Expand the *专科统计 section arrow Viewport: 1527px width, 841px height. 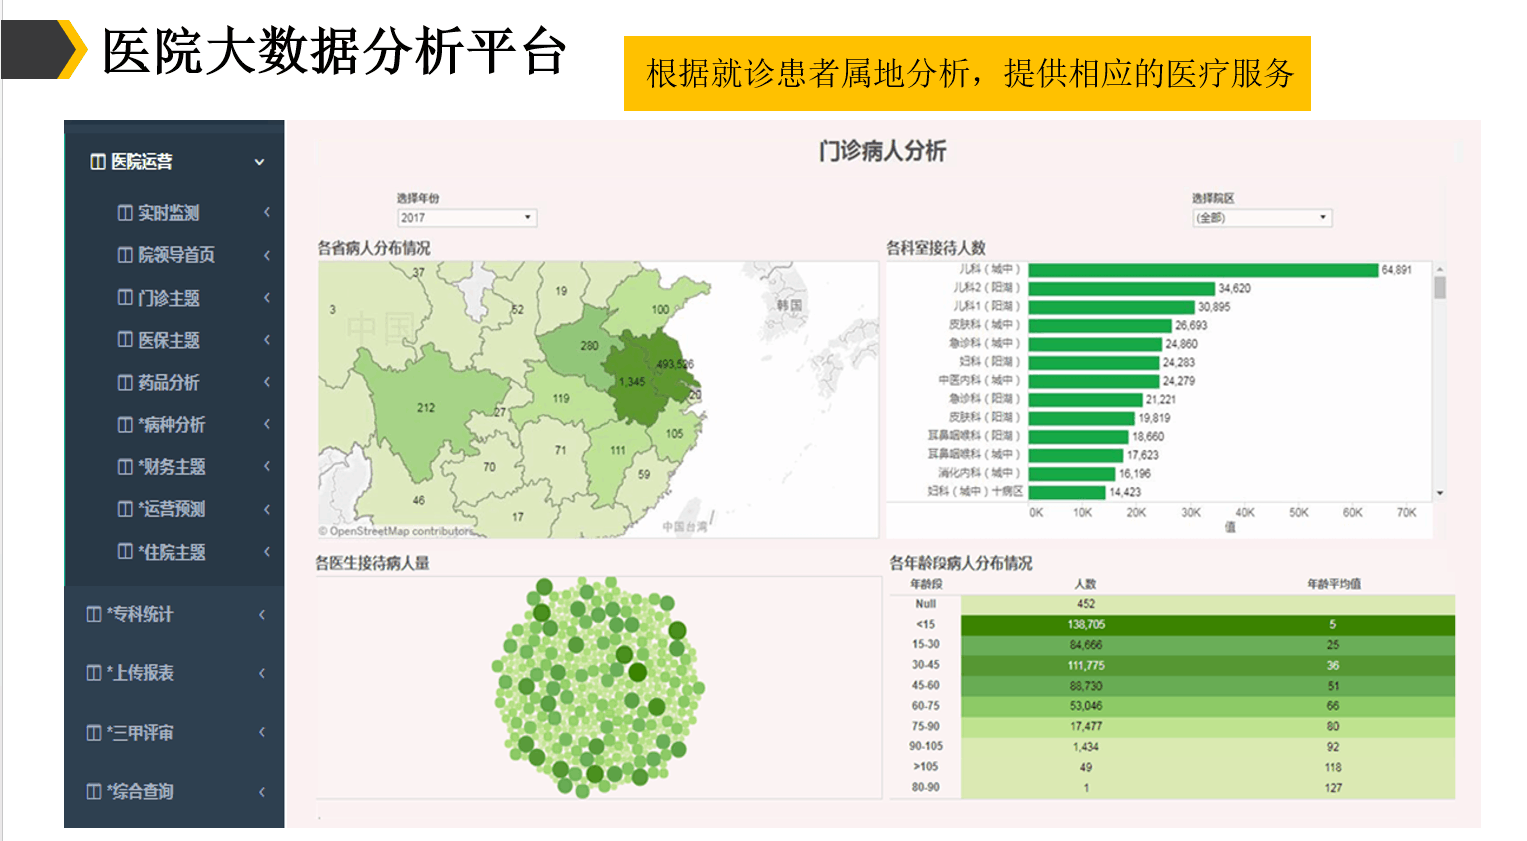point(262,614)
